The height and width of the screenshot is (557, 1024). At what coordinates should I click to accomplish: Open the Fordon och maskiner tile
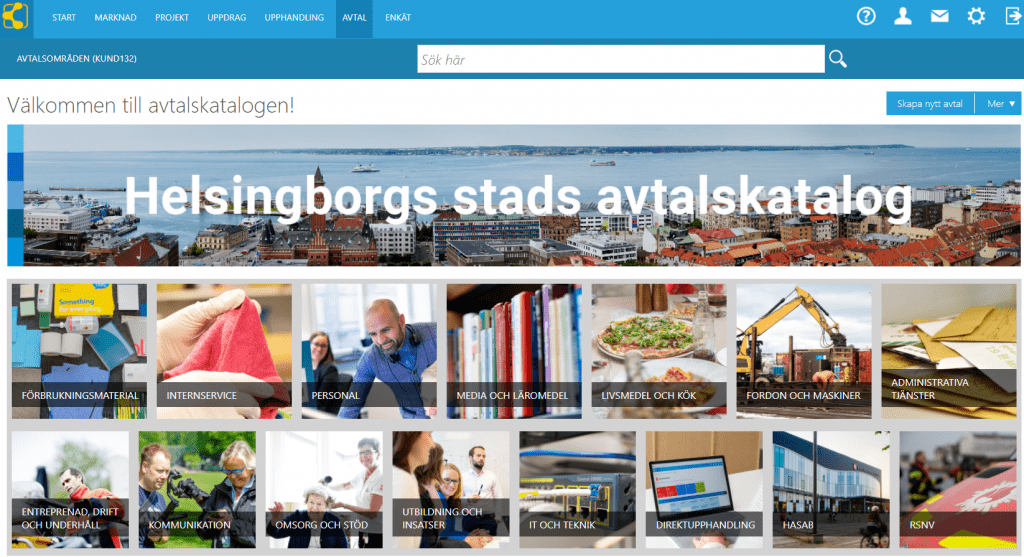pyautogui.click(x=804, y=351)
